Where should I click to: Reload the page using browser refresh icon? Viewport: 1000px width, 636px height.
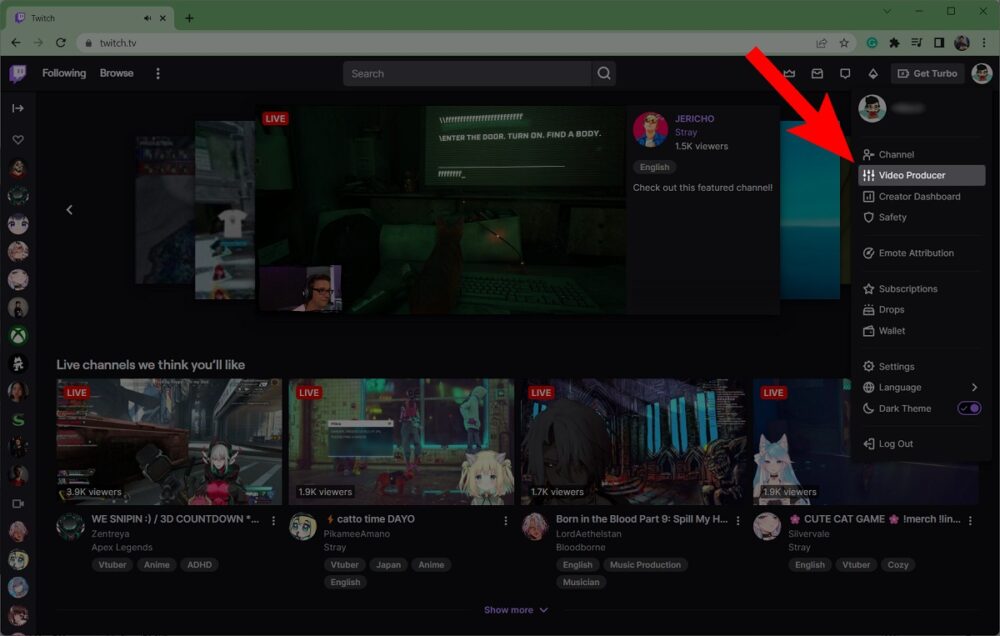(62, 42)
